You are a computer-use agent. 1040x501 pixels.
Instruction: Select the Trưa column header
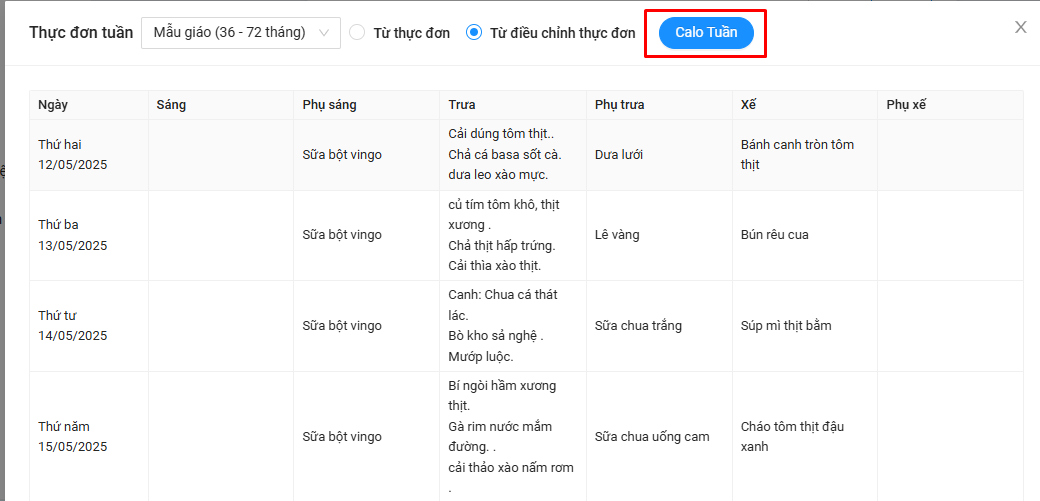click(462, 105)
